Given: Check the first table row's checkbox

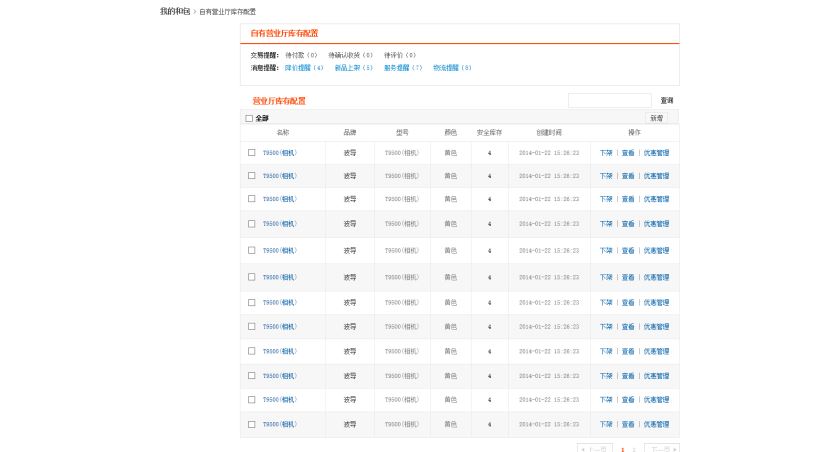Looking at the screenshot, I should pos(251,153).
